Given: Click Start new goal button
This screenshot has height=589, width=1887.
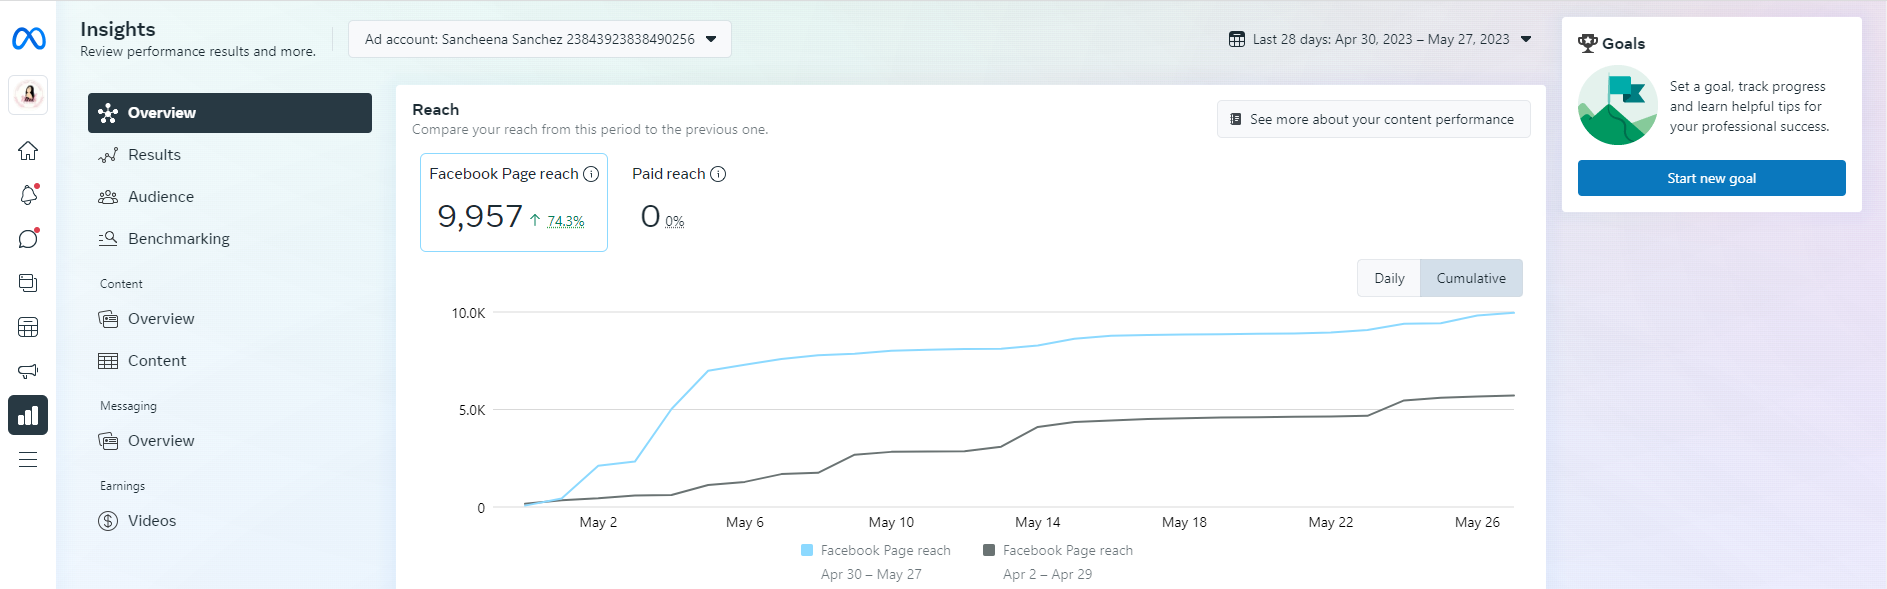Looking at the screenshot, I should (x=1711, y=178).
